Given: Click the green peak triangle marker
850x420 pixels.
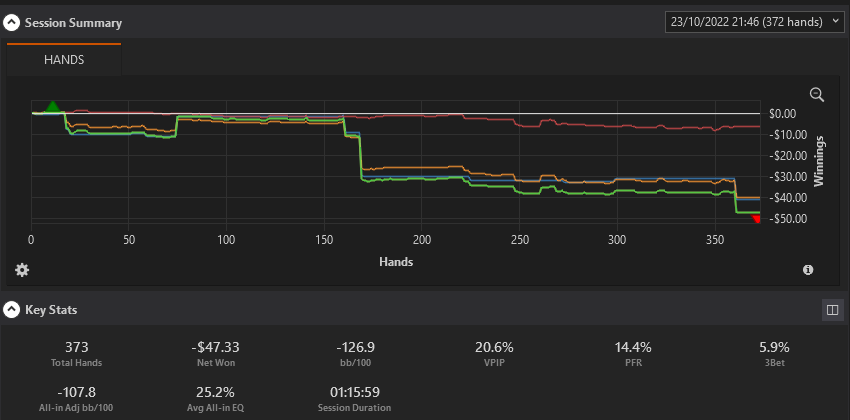Looking at the screenshot, I should click(52, 106).
